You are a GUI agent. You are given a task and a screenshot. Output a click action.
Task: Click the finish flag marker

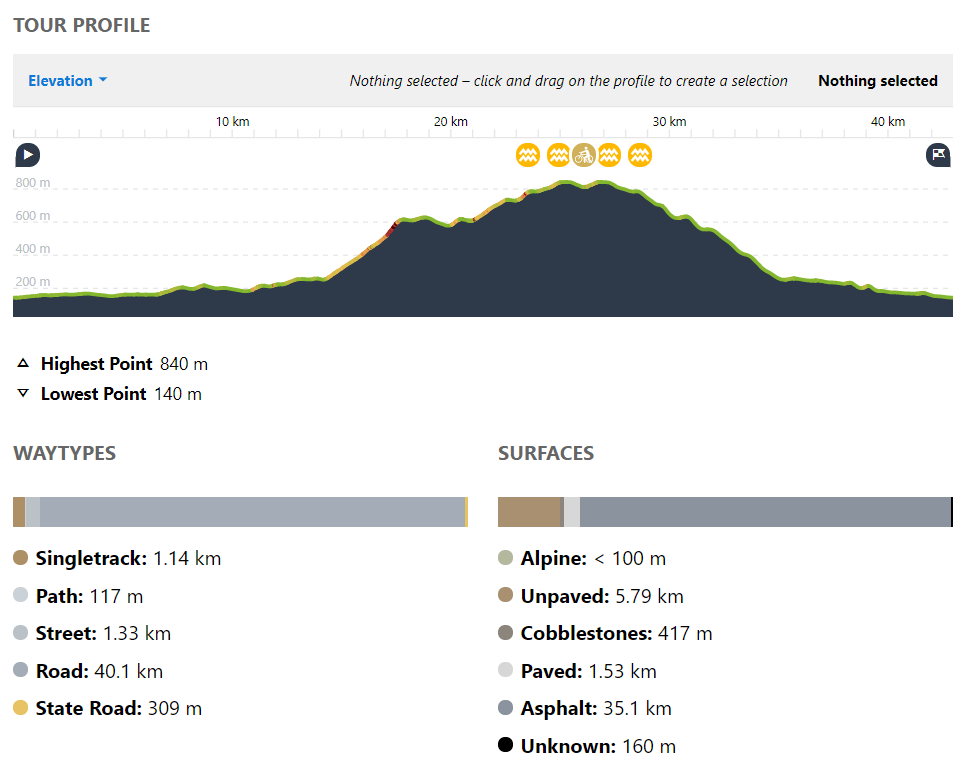(x=937, y=155)
